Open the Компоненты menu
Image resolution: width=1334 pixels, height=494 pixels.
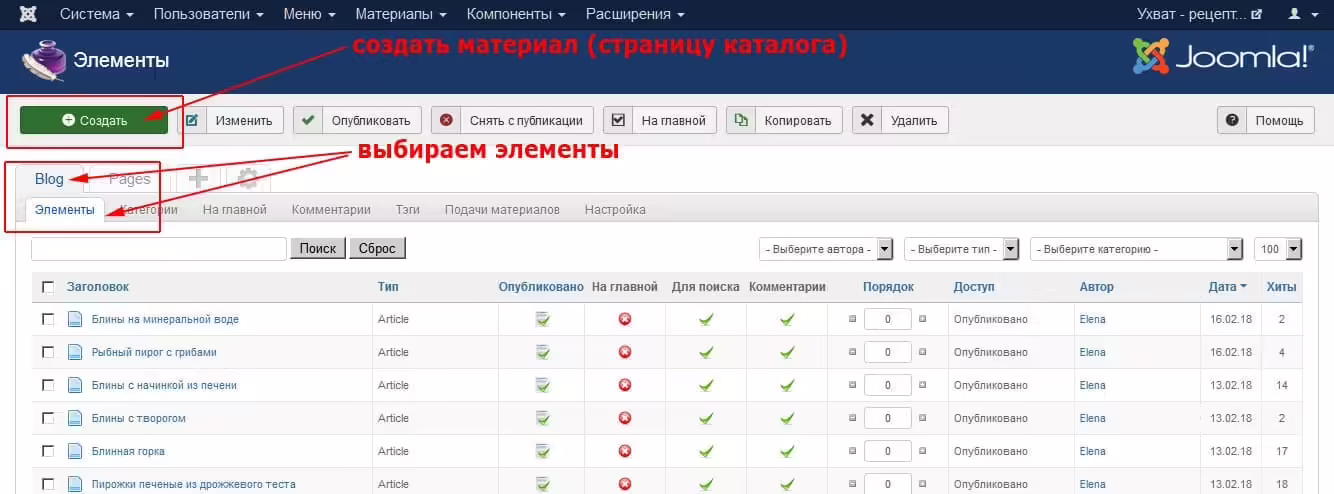tap(515, 14)
